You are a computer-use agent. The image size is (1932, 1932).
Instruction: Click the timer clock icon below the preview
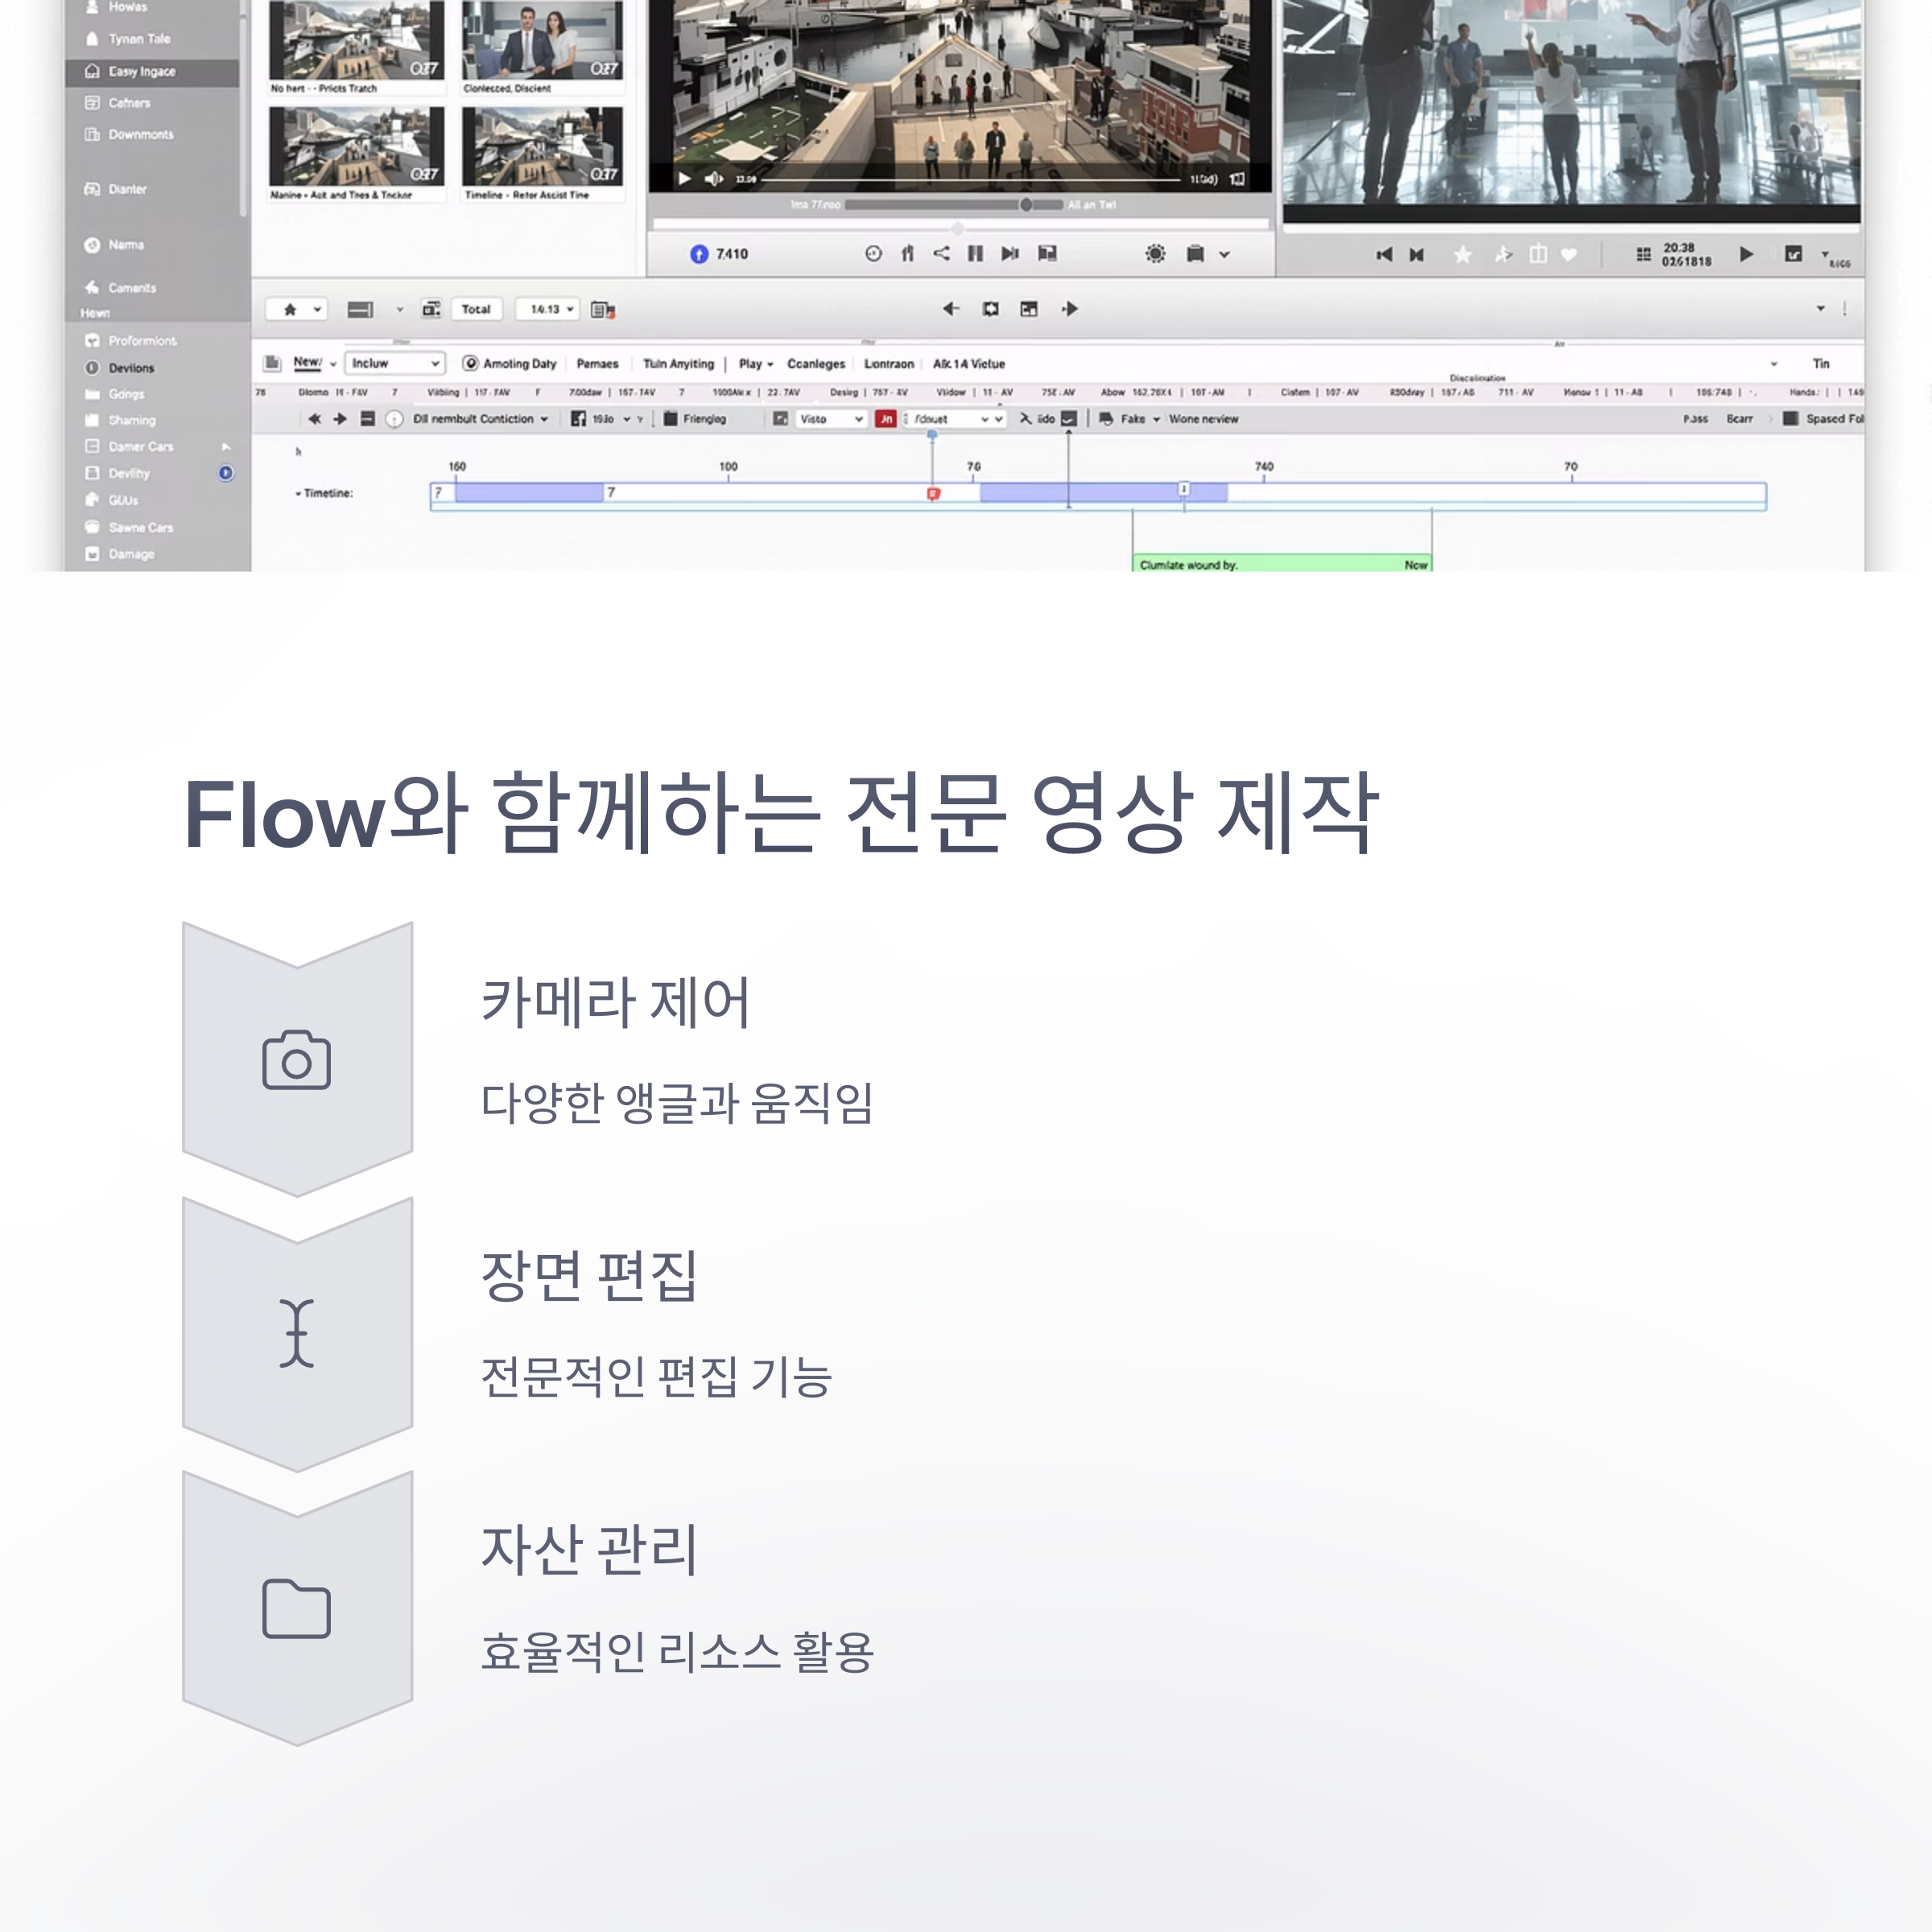873,254
